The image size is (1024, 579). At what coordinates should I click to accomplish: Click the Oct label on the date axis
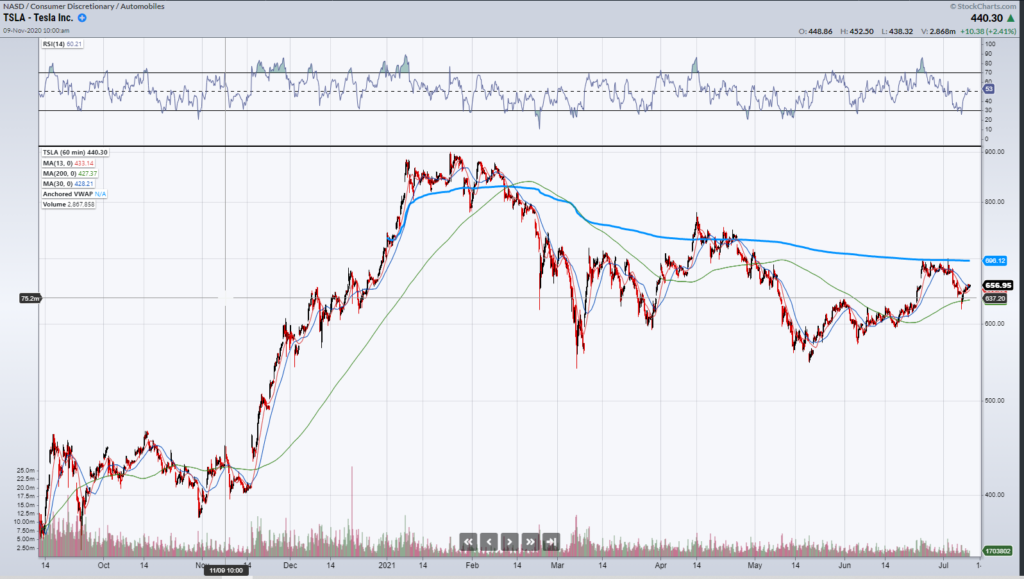point(103,565)
